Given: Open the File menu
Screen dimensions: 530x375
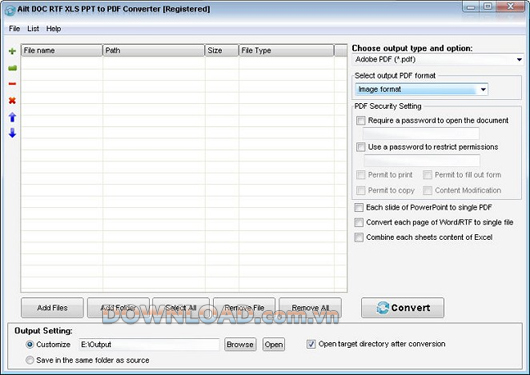Looking at the screenshot, I should click(14, 29).
